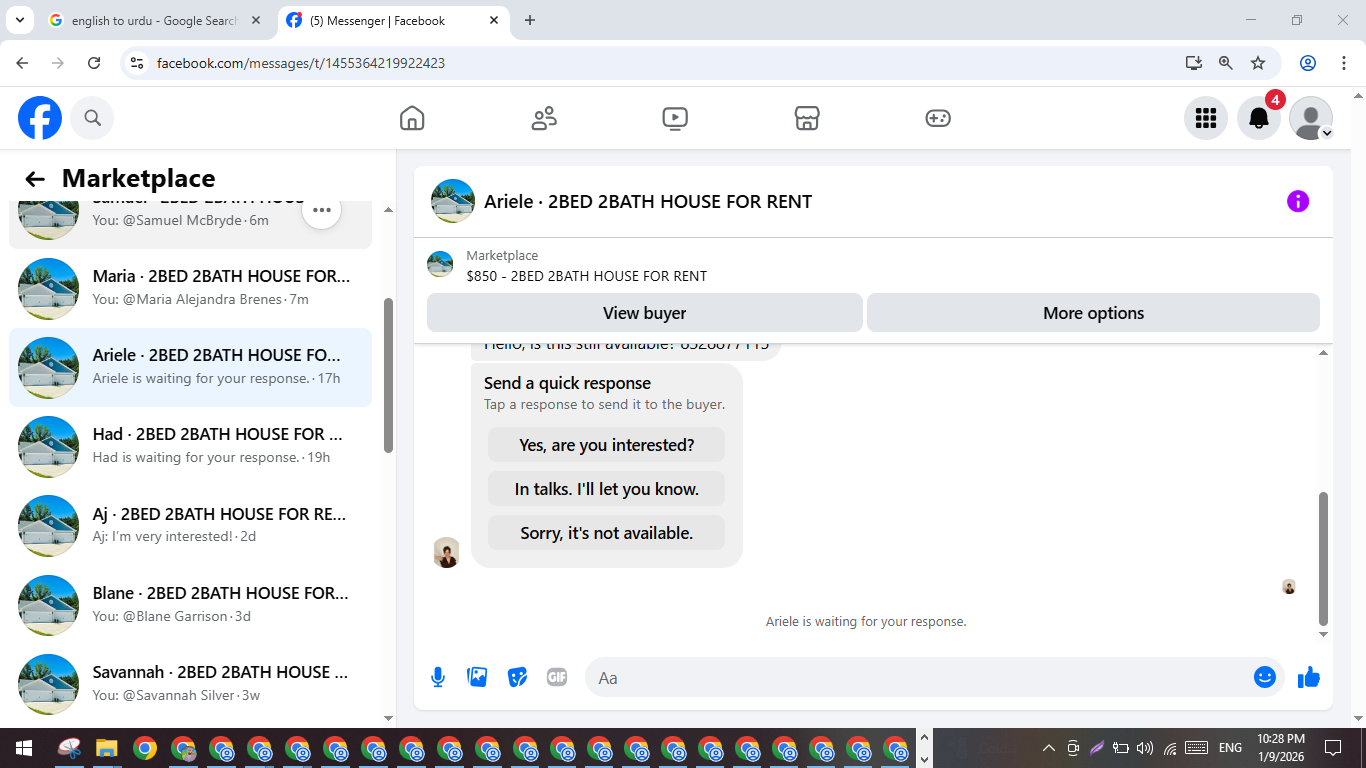Open the Aj conversation
Viewport: 1366px width, 768px height.
pos(190,525)
